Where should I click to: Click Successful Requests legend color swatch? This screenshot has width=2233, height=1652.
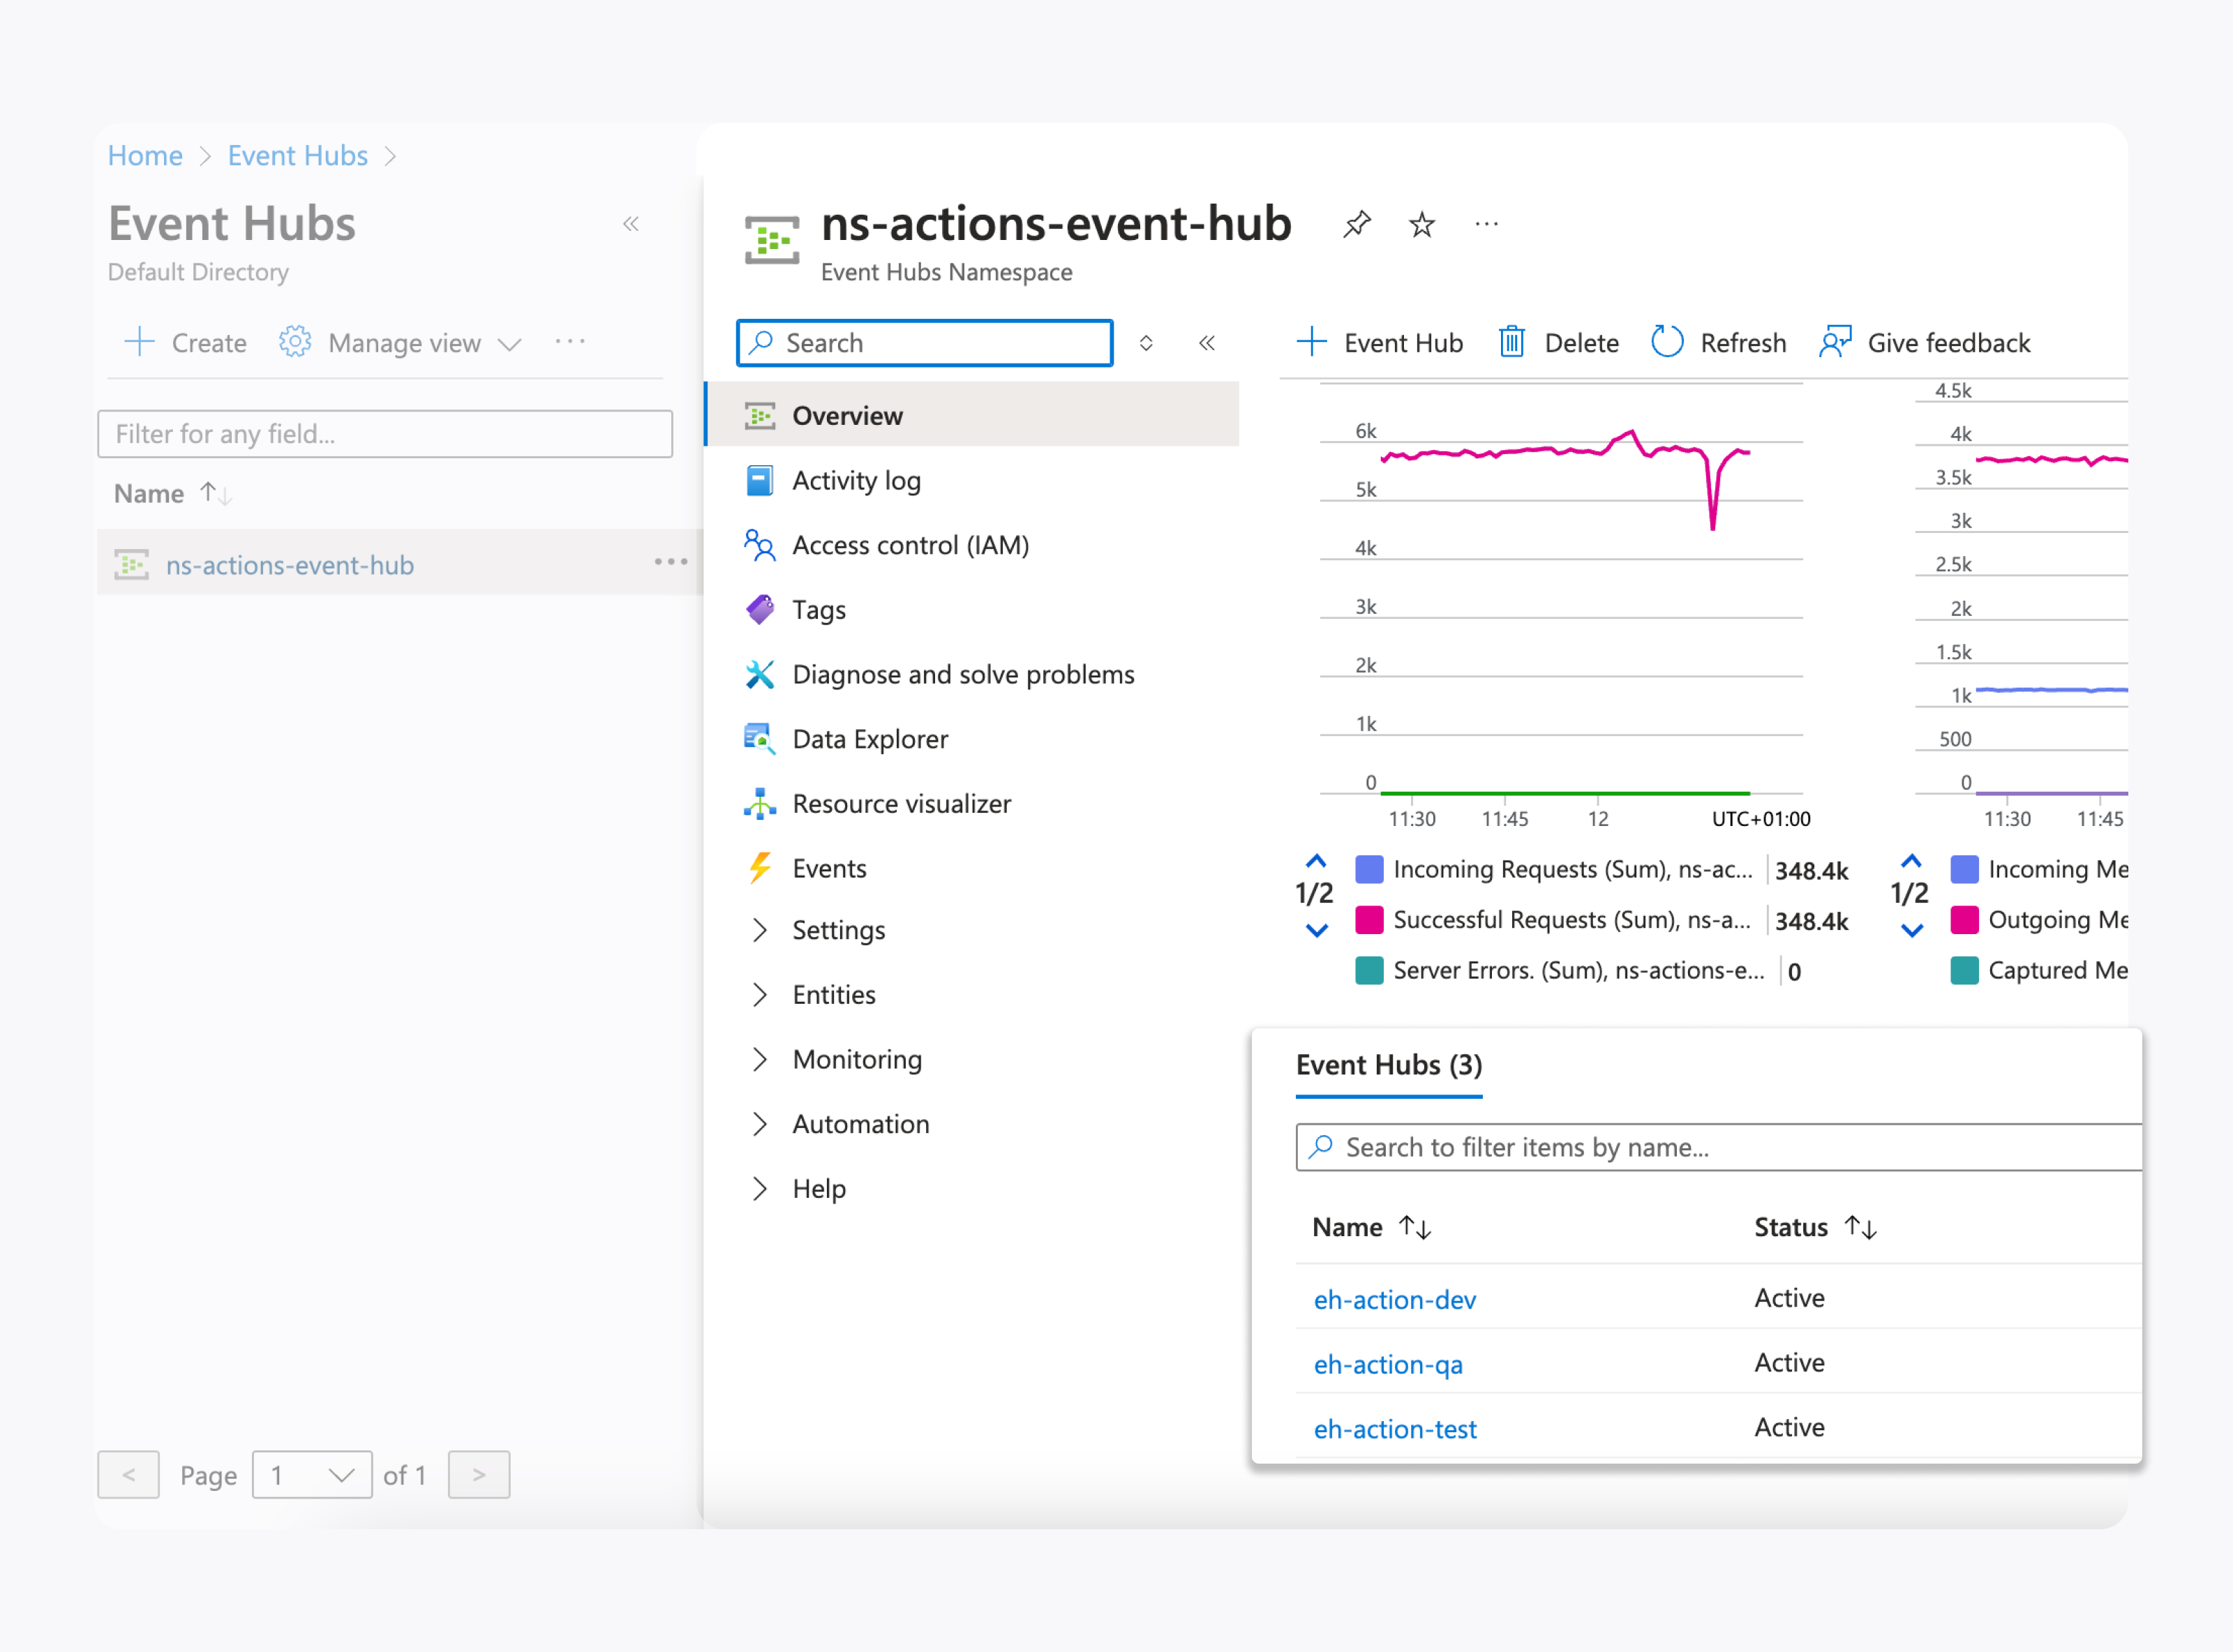pos(1369,920)
